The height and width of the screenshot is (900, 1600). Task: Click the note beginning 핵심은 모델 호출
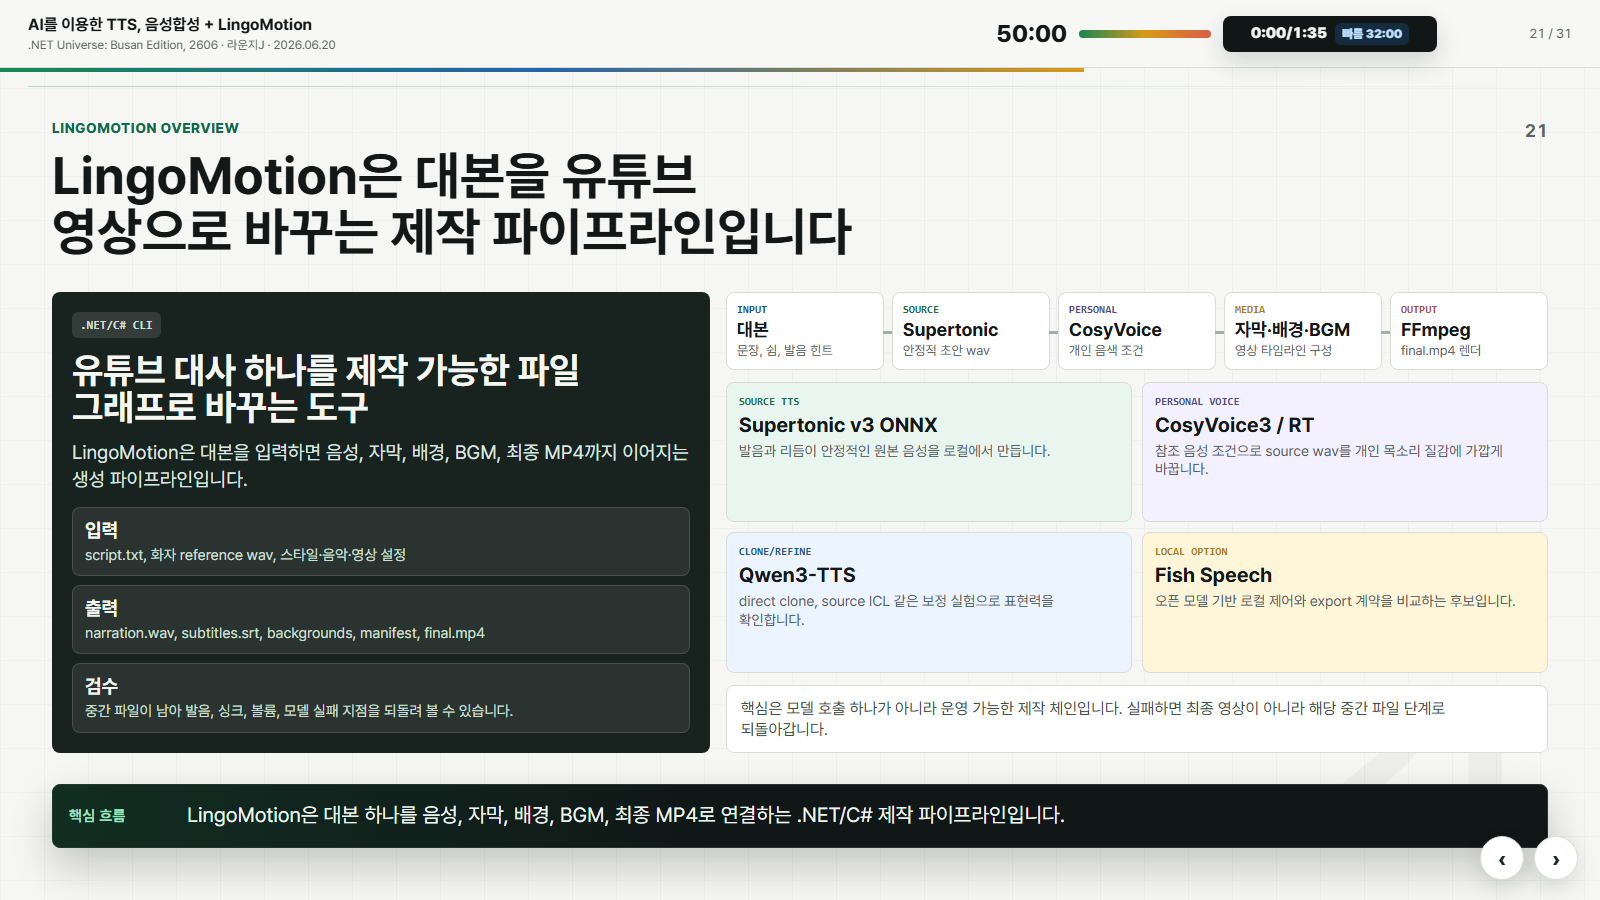pyautogui.click(x=1137, y=719)
